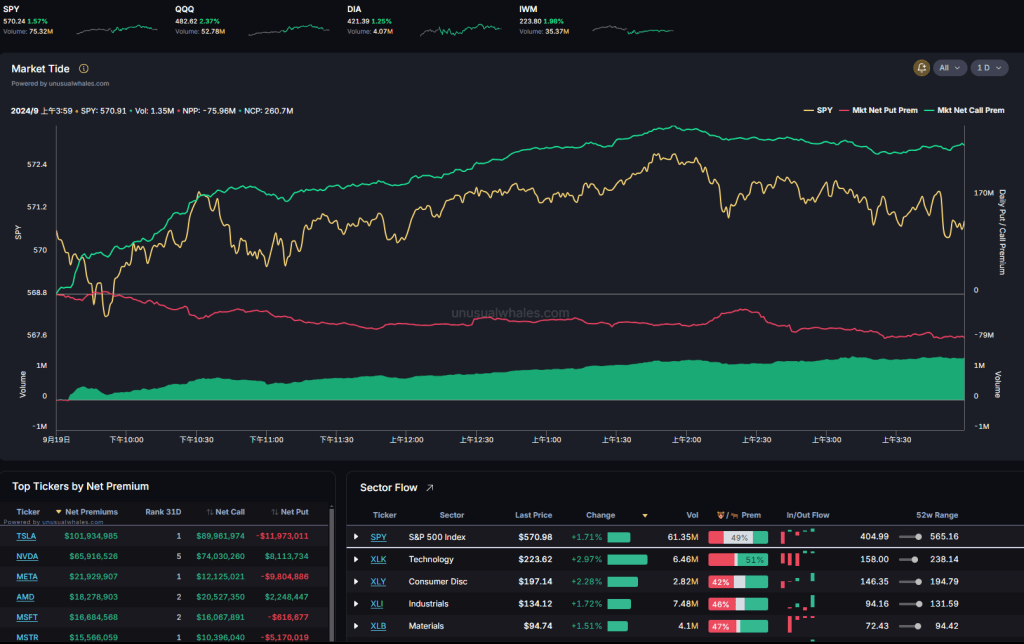Sort by Net Put column arrows

pos(273,512)
